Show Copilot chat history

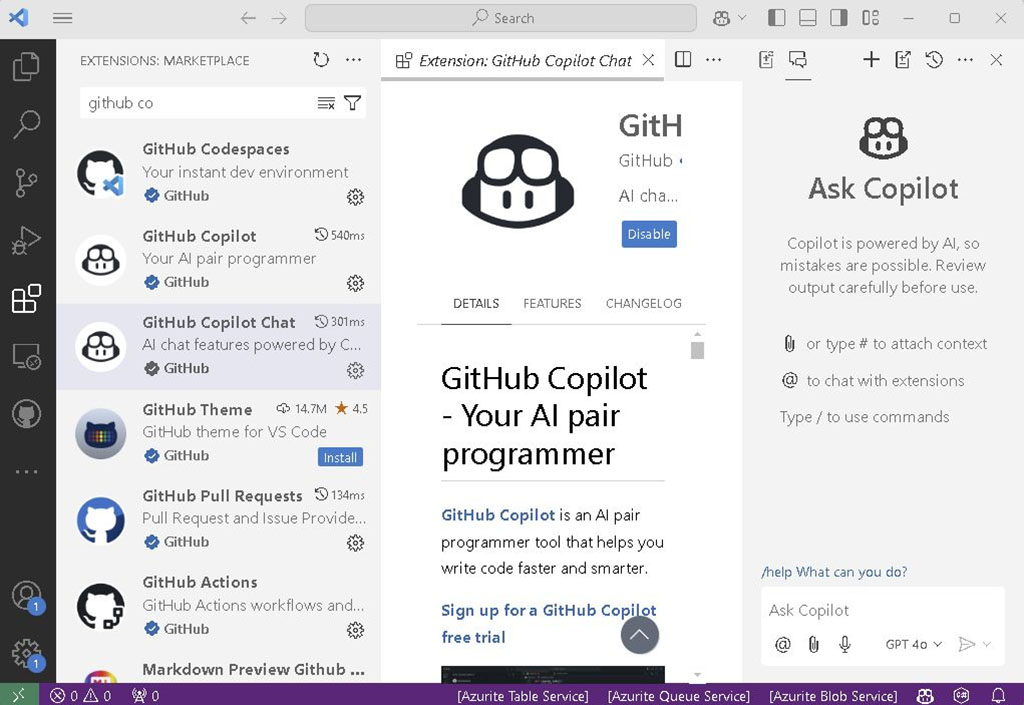(934, 60)
